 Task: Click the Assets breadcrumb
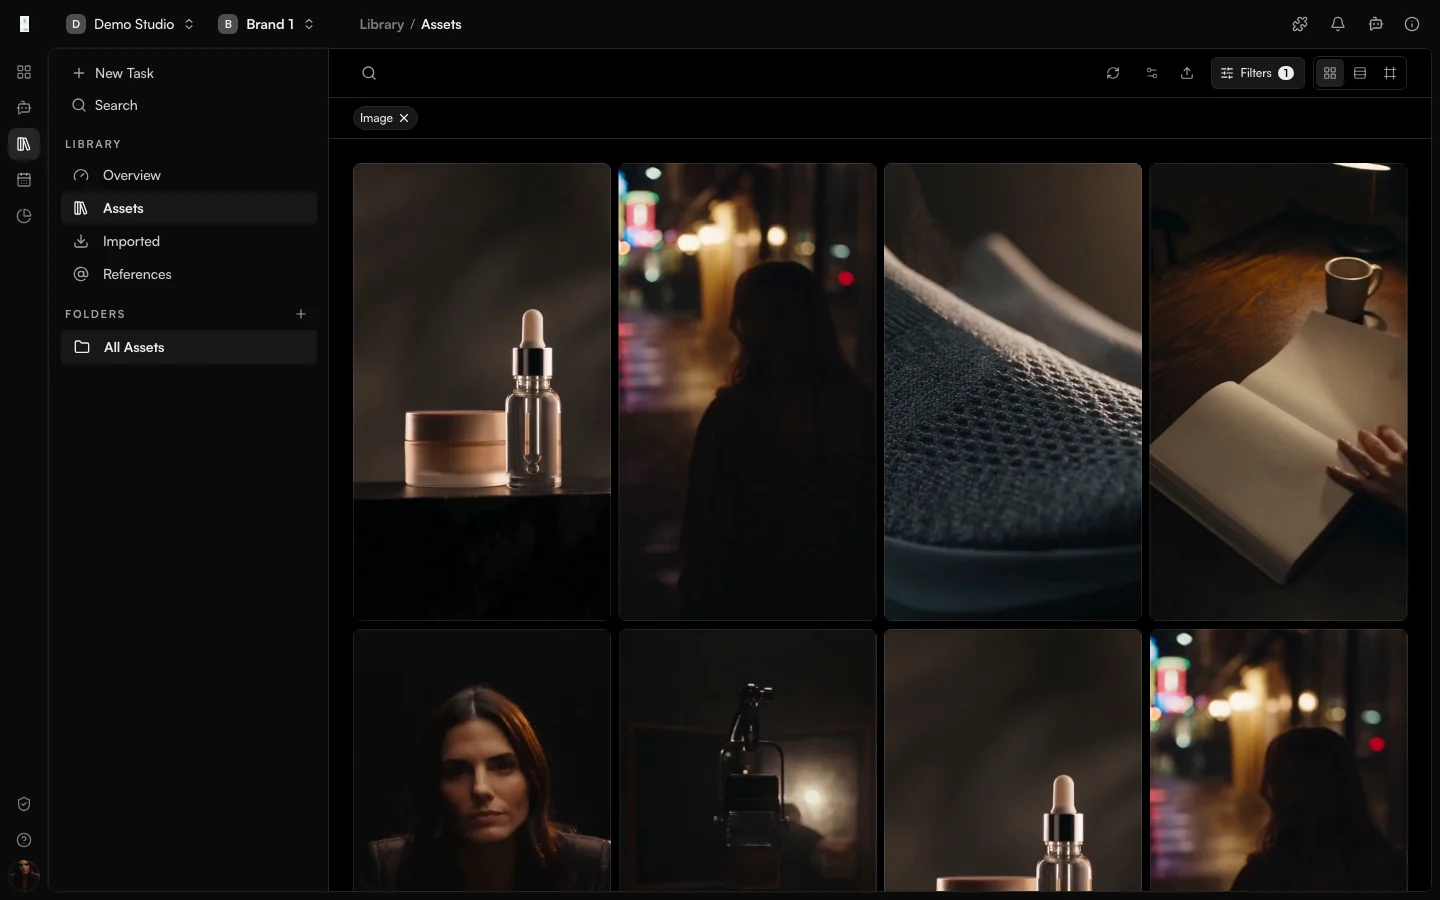click(x=441, y=24)
